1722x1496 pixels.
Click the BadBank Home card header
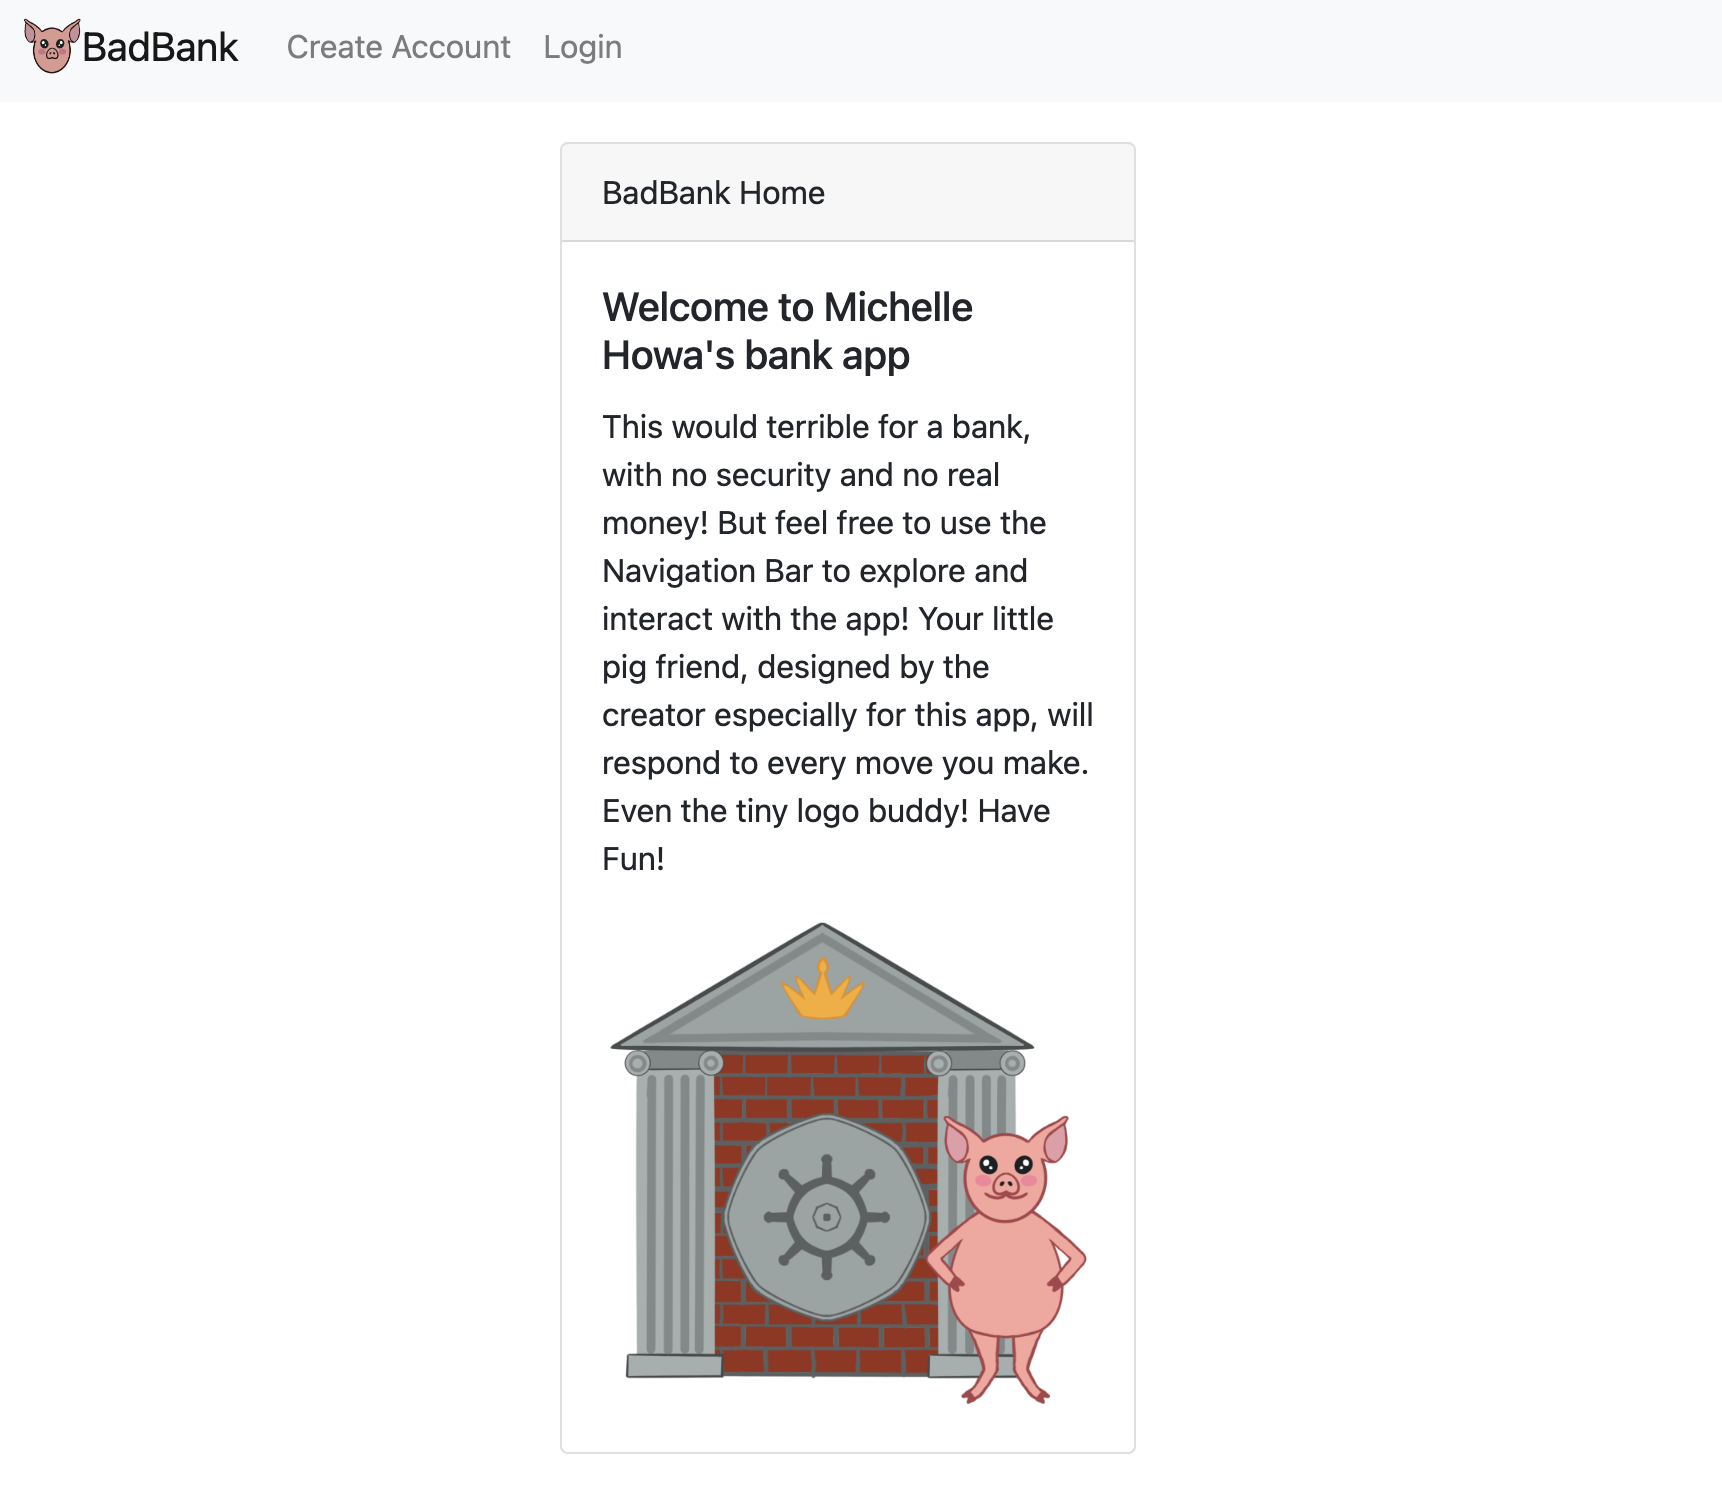coord(713,192)
